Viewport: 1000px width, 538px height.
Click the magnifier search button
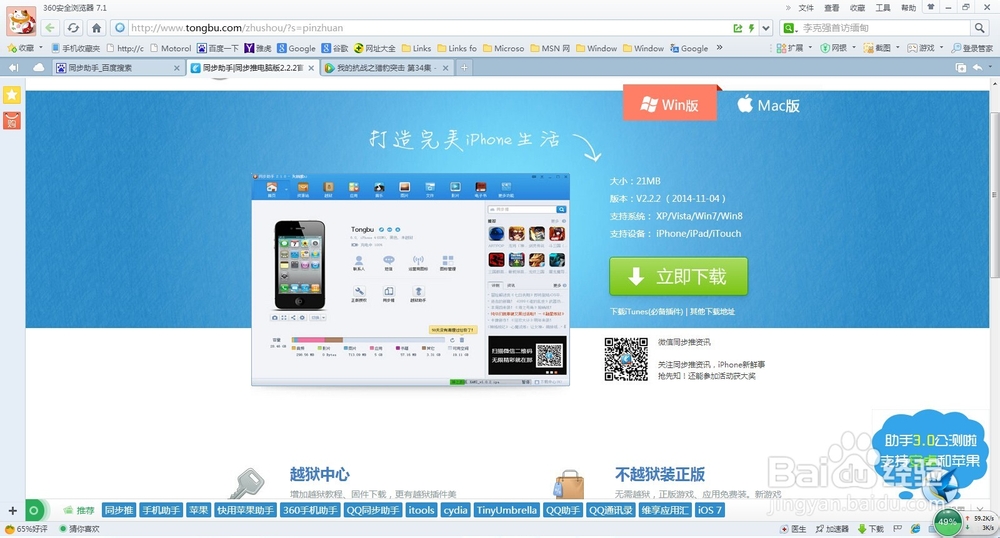(979, 28)
